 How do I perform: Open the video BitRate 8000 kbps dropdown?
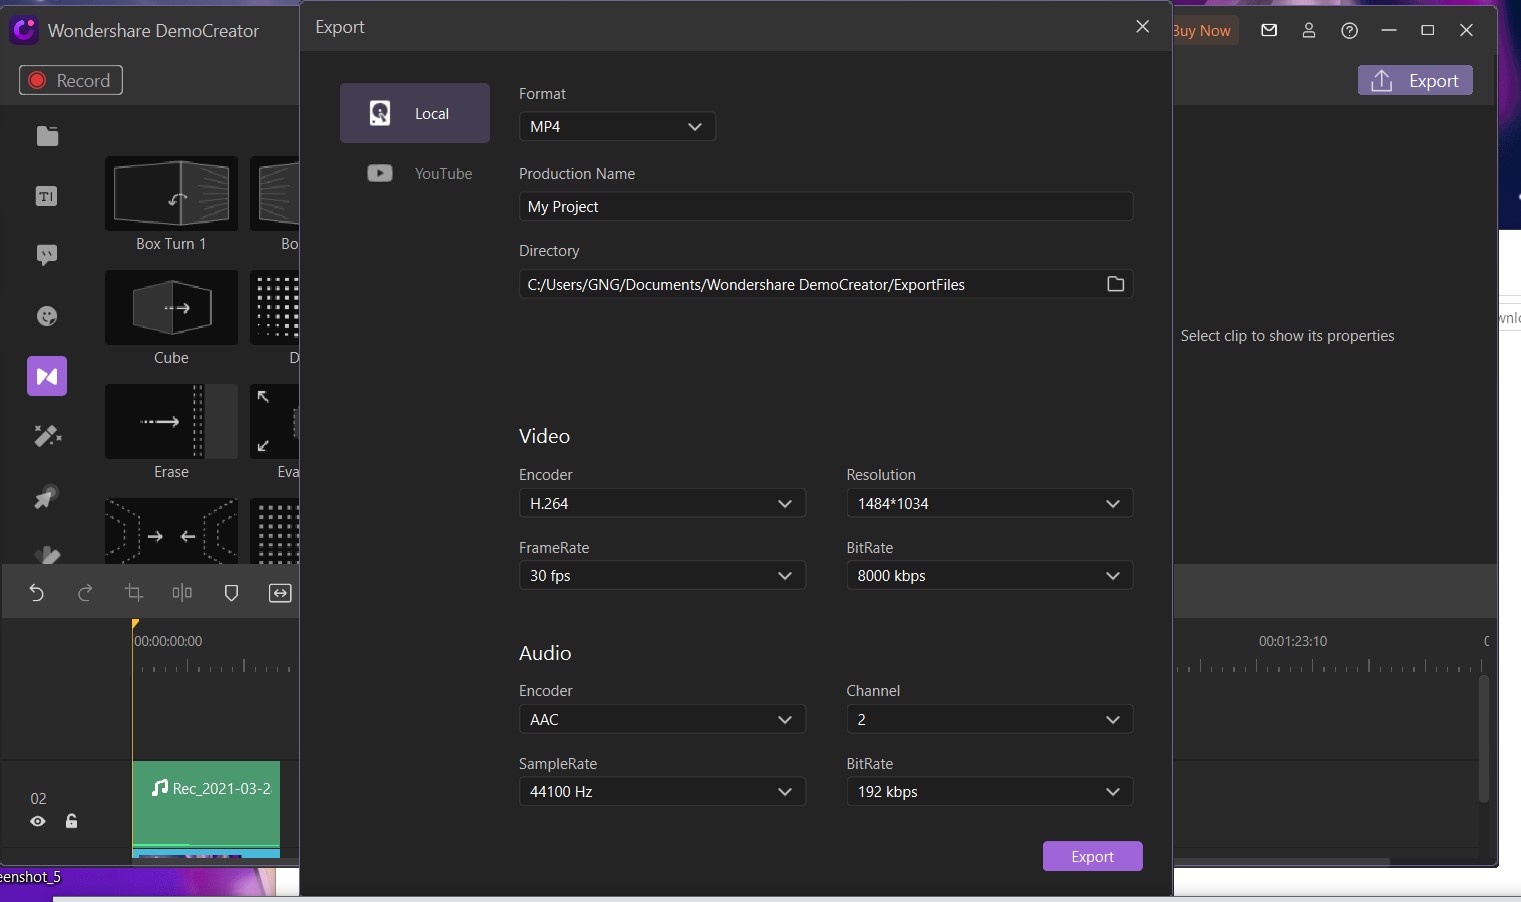pos(990,575)
